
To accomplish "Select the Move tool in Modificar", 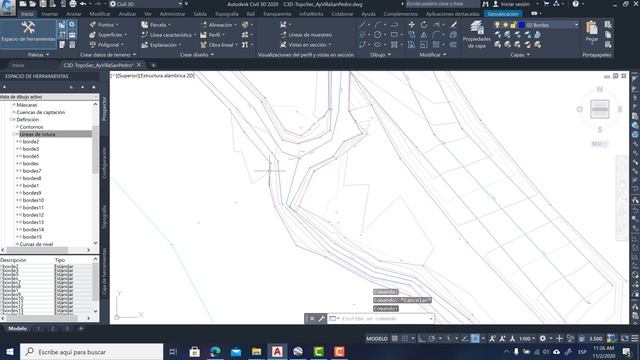I will 411,25.
